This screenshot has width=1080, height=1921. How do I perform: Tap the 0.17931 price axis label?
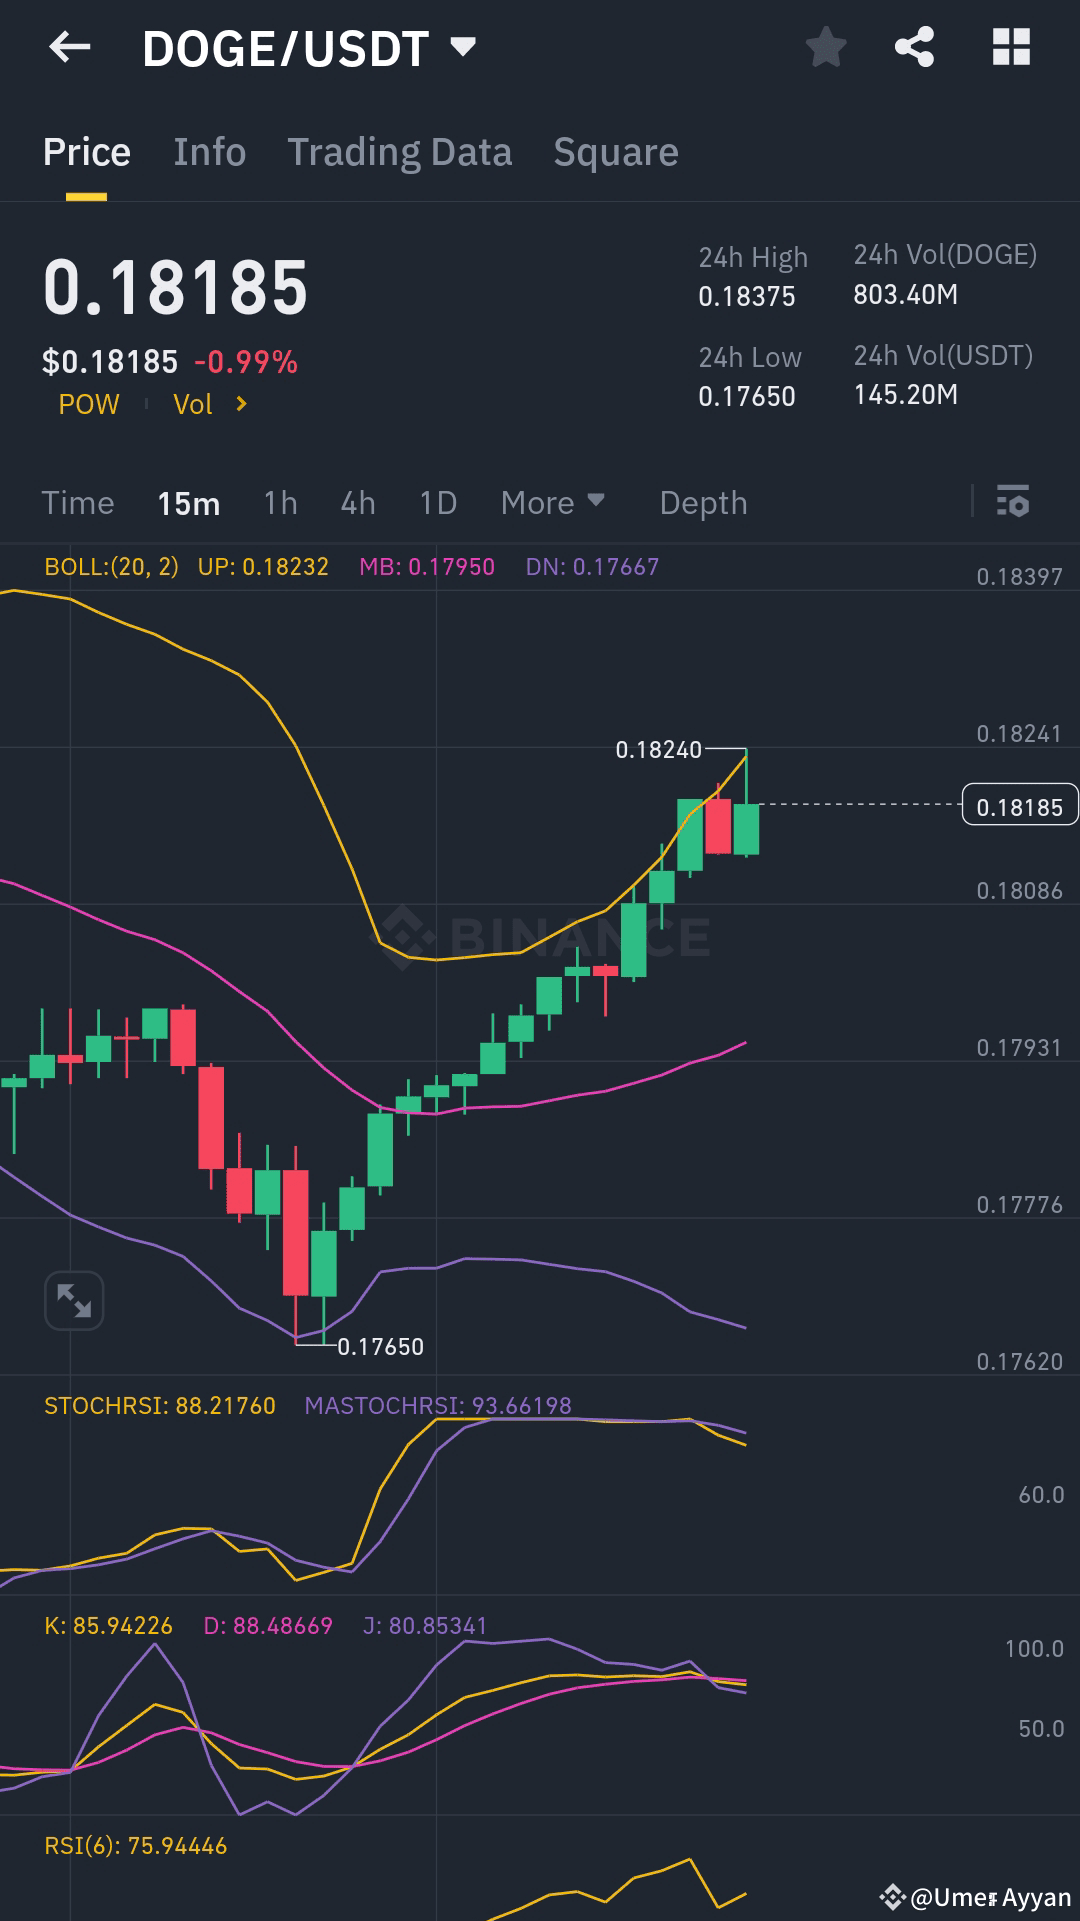point(1020,1048)
